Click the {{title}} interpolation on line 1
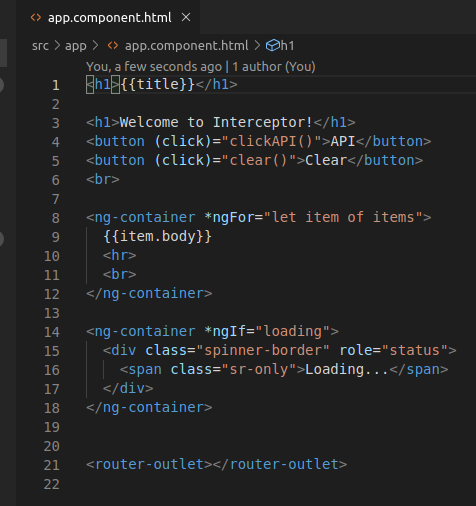 pyautogui.click(x=158, y=84)
